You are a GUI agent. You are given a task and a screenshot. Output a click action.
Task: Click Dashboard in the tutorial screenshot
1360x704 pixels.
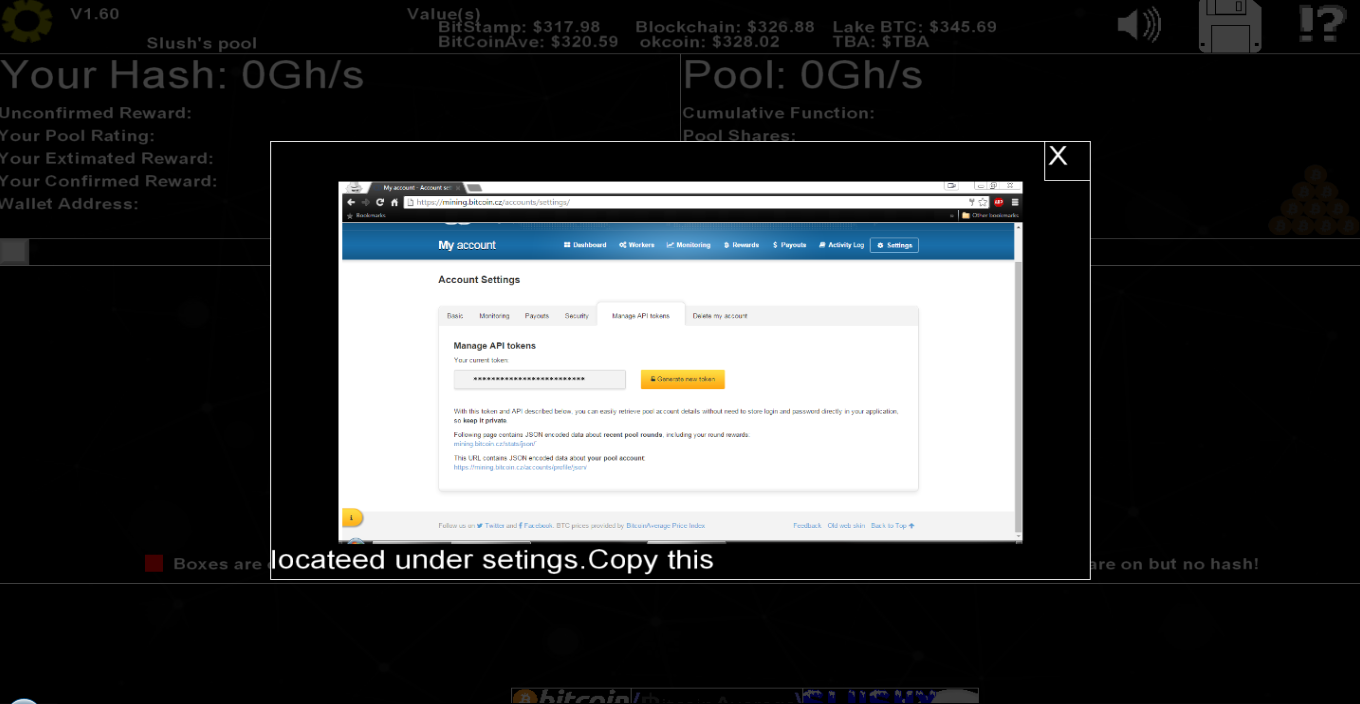585,245
